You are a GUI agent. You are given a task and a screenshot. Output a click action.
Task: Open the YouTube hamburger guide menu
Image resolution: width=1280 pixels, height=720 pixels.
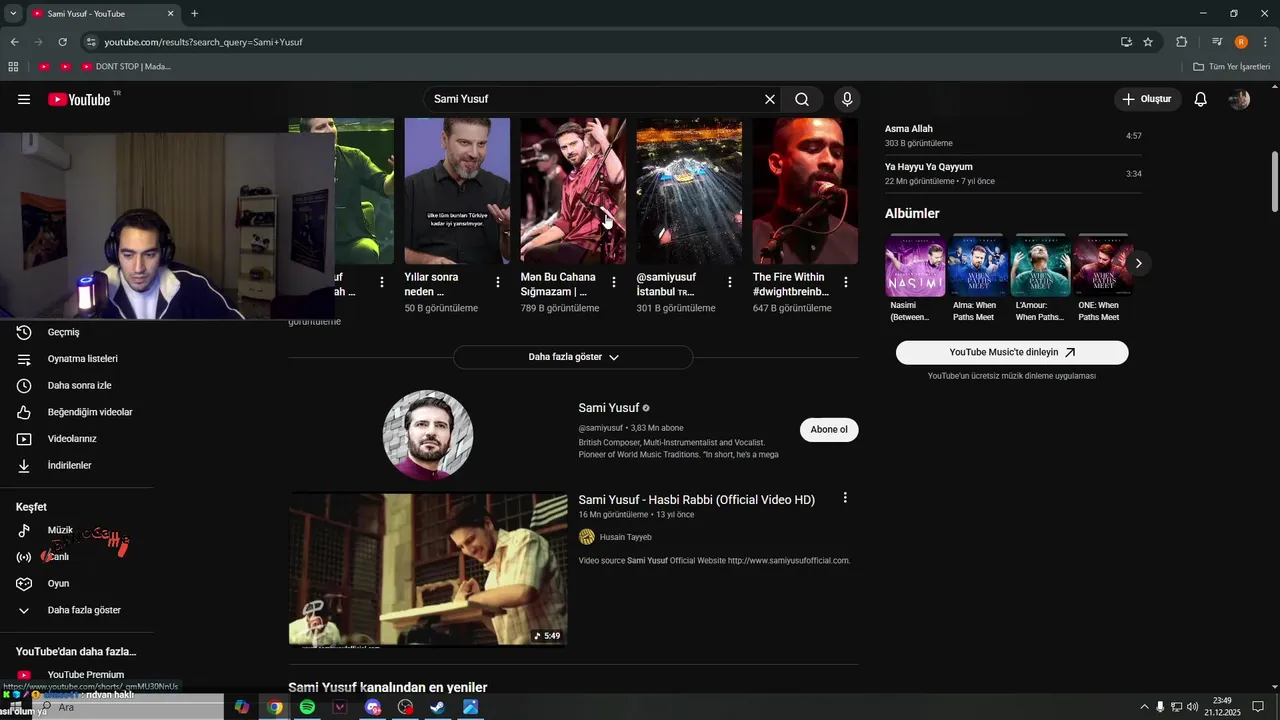24,99
